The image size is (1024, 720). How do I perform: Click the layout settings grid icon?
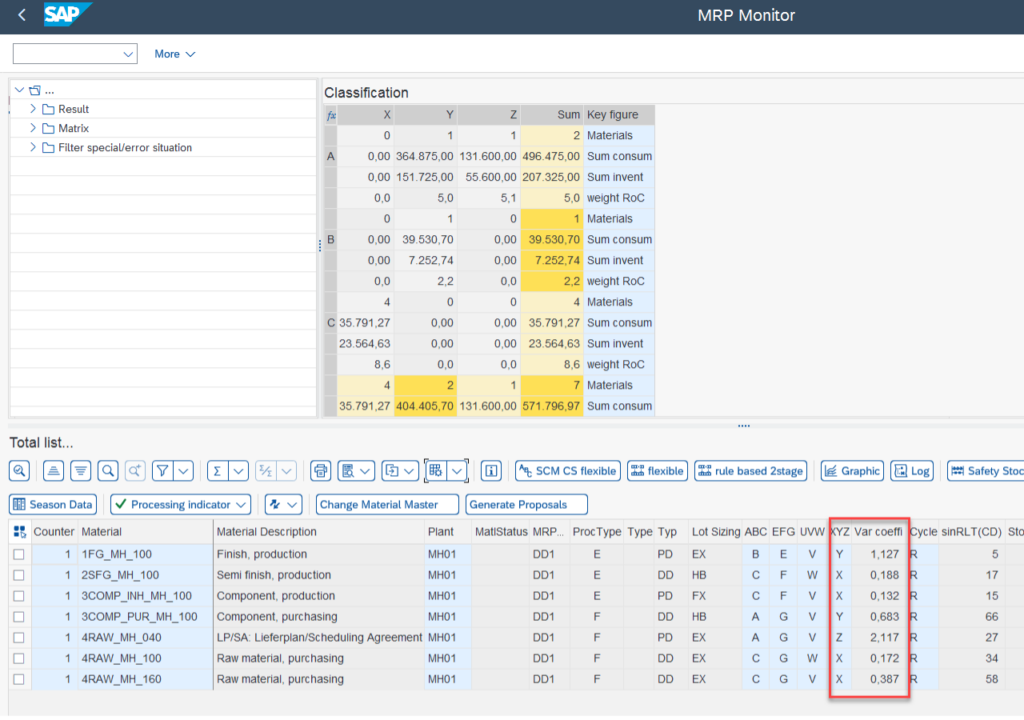[x=436, y=470]
